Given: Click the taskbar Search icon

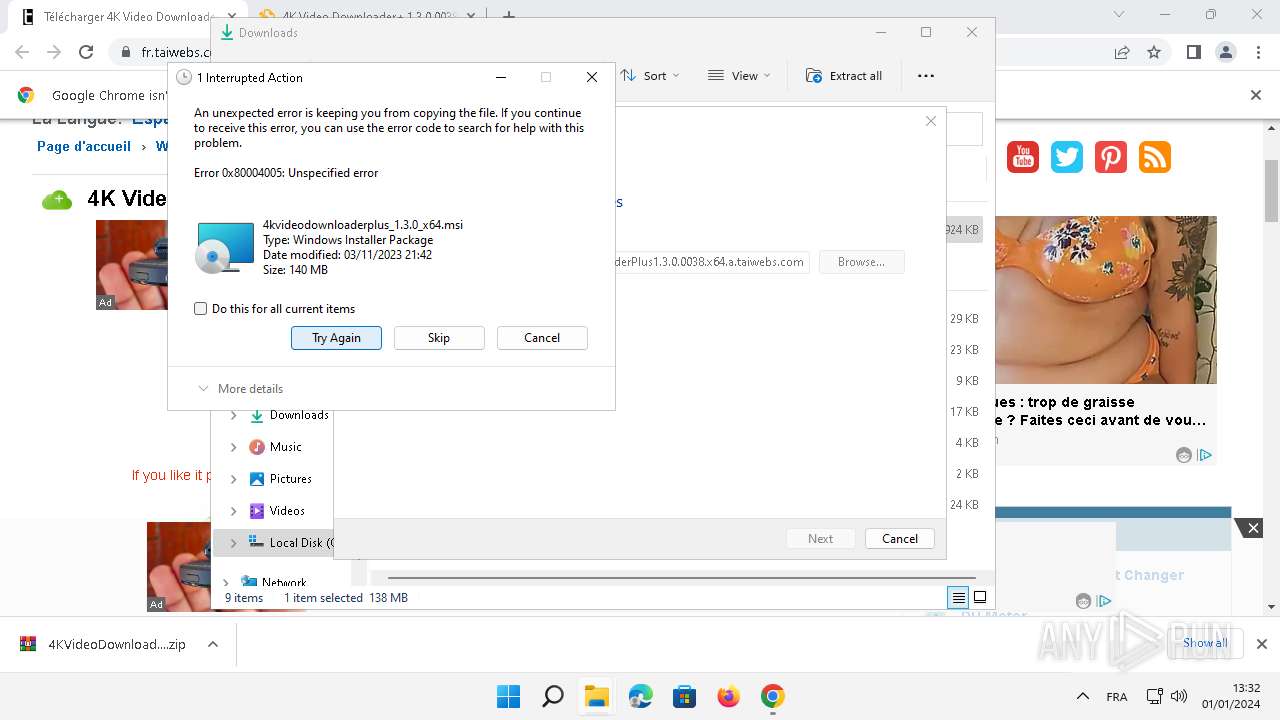Looking at the screenshot, I should pyautogui.click(x=552, y=696).
